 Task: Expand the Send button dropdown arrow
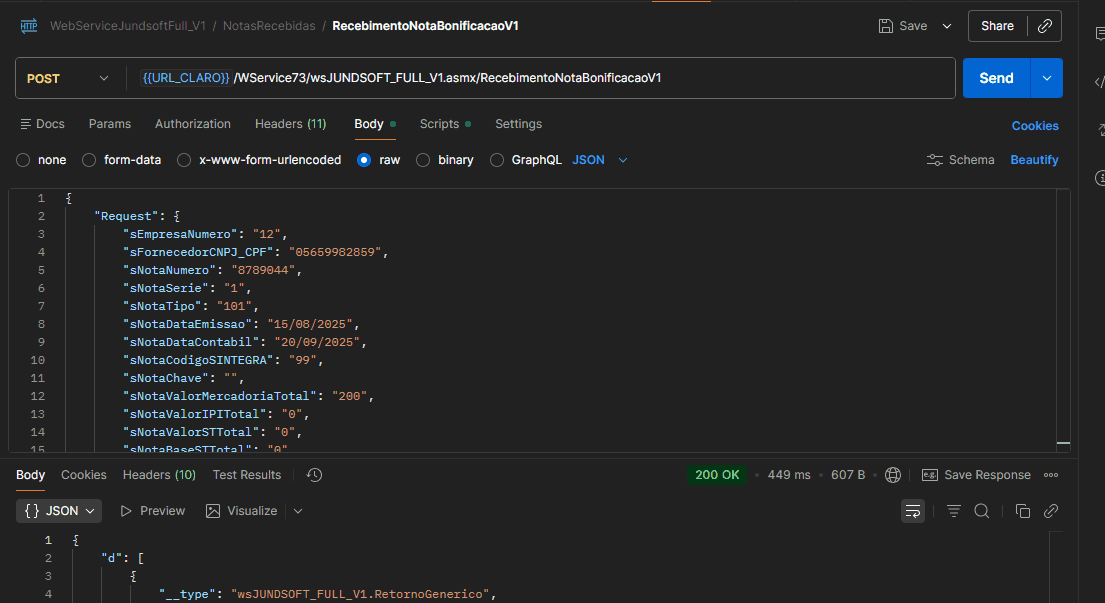(x=1047, y=78)
